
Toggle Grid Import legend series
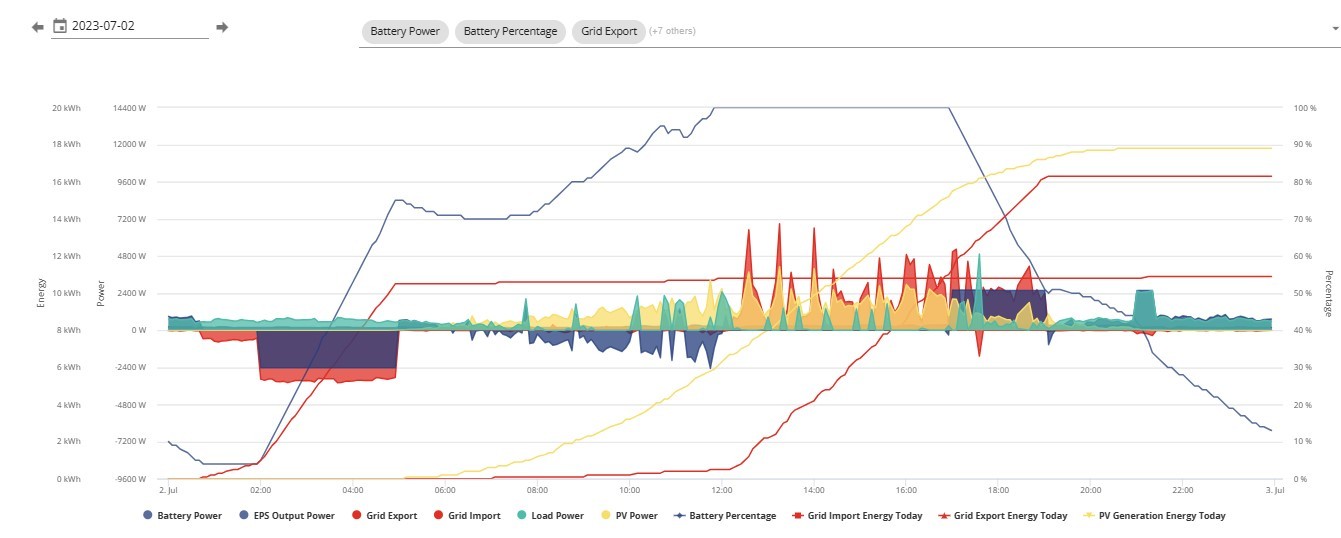468,516
